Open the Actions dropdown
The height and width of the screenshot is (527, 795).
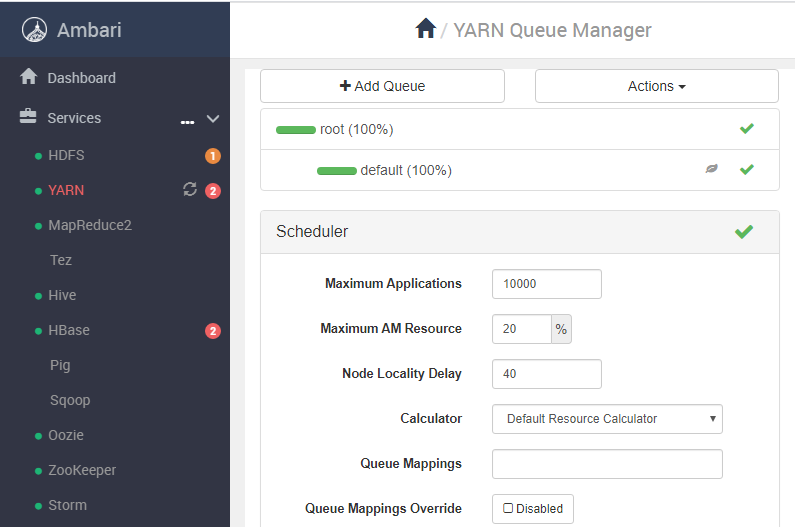(x=657, y=86)
